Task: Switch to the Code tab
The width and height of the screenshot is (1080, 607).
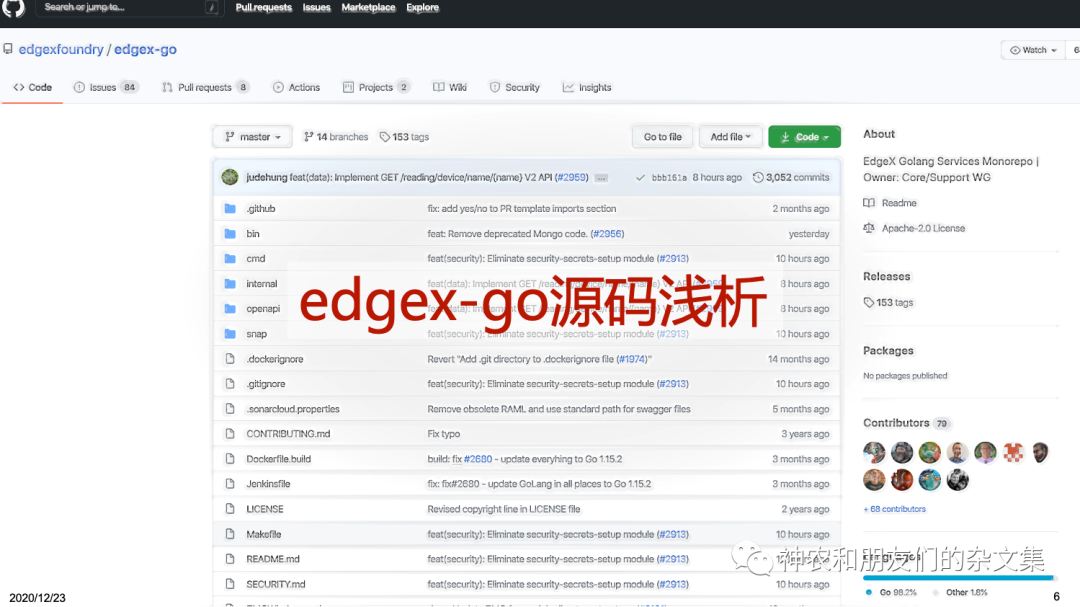Action: pyautogui.click(x=32, y=88)
